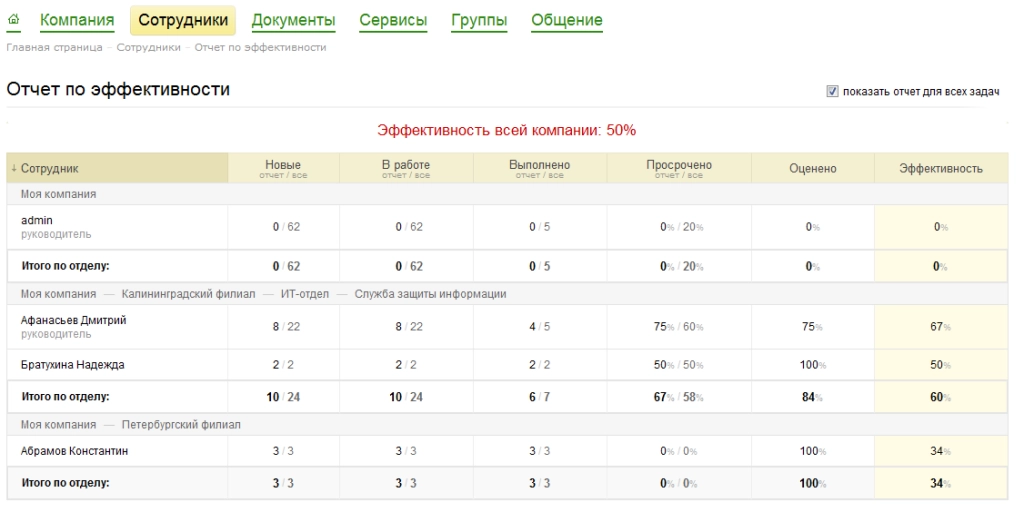Open Афанасьев Дмитрий employee profile

(73, 320)
